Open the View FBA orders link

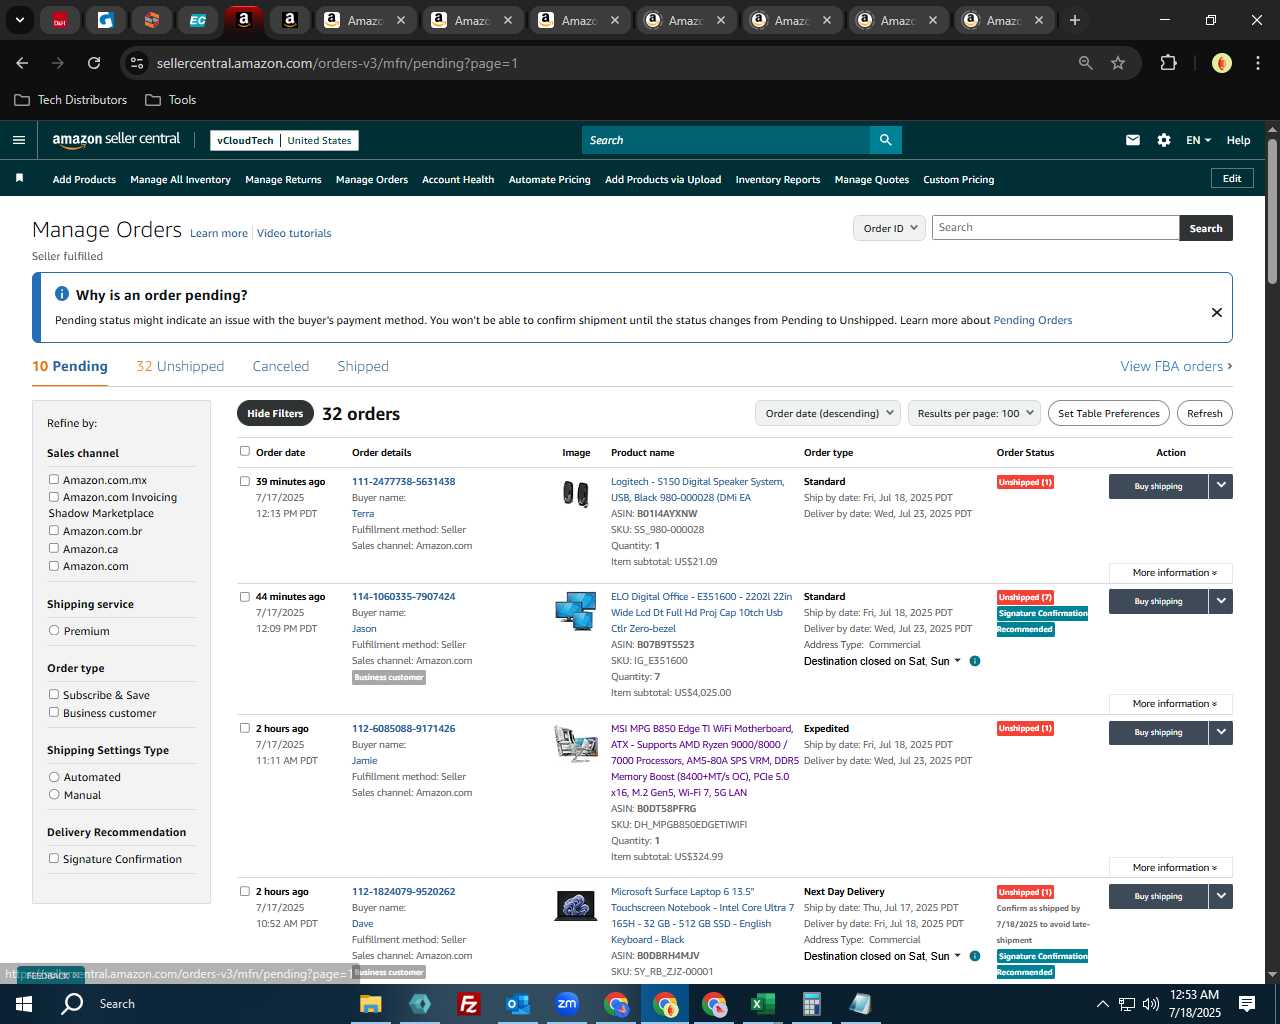point(1176,366)
